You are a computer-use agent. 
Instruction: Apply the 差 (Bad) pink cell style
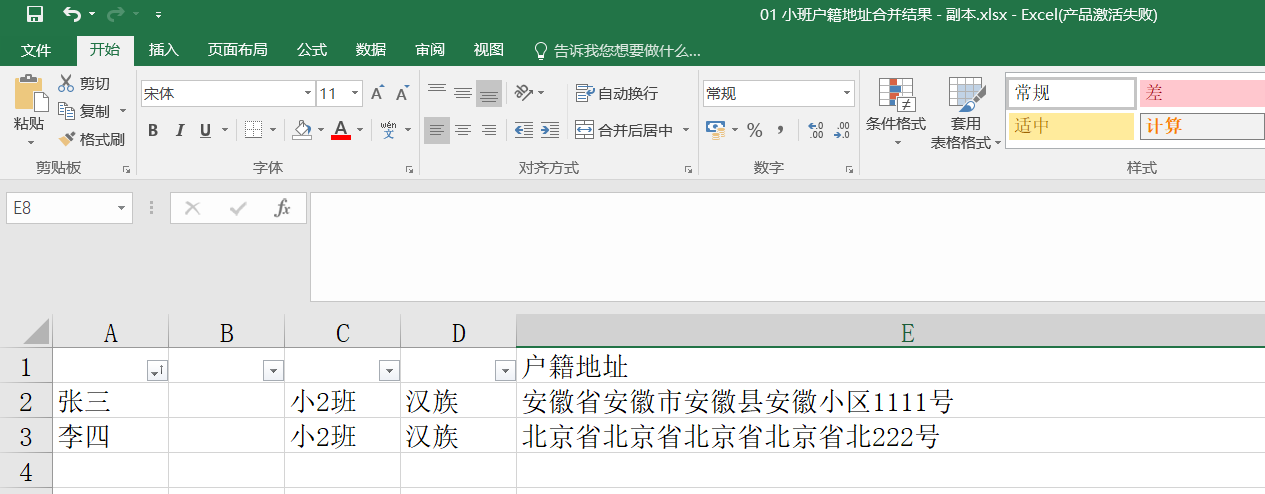pyautogui.click(x=1202, y=93)
